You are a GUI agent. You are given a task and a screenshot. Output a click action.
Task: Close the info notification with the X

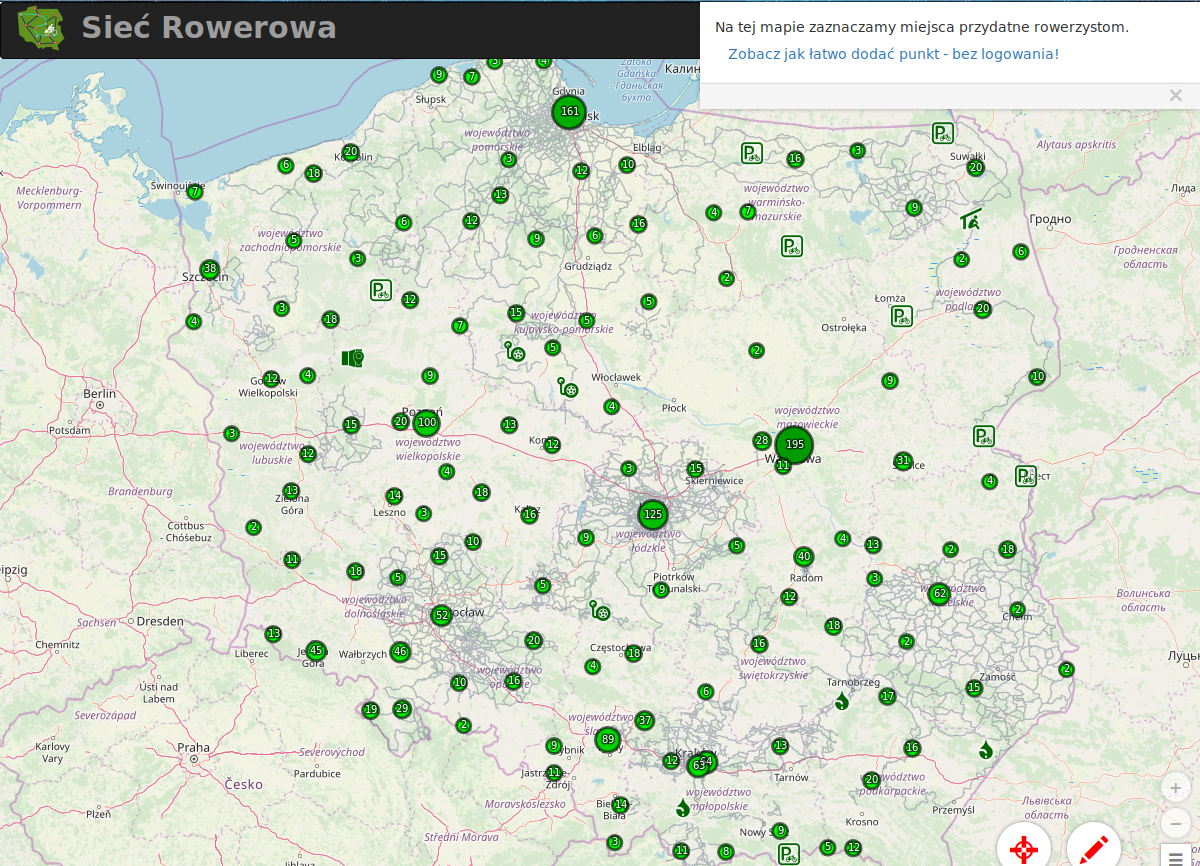(1176, 96)
